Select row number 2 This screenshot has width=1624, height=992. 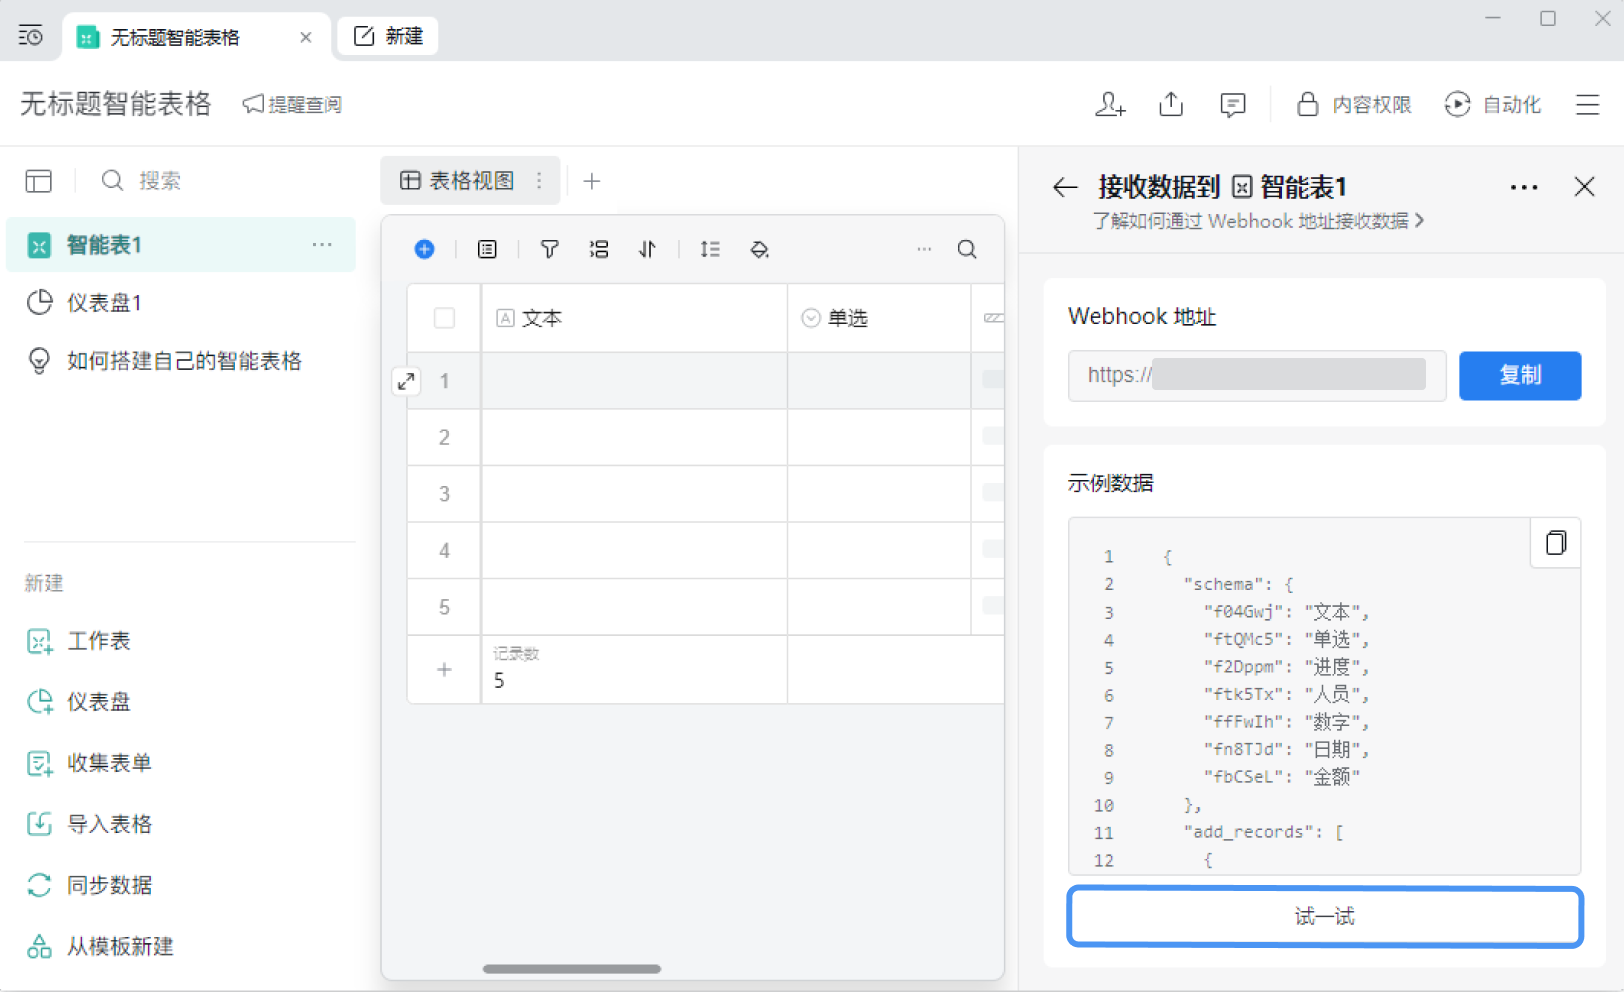(445, 437)
